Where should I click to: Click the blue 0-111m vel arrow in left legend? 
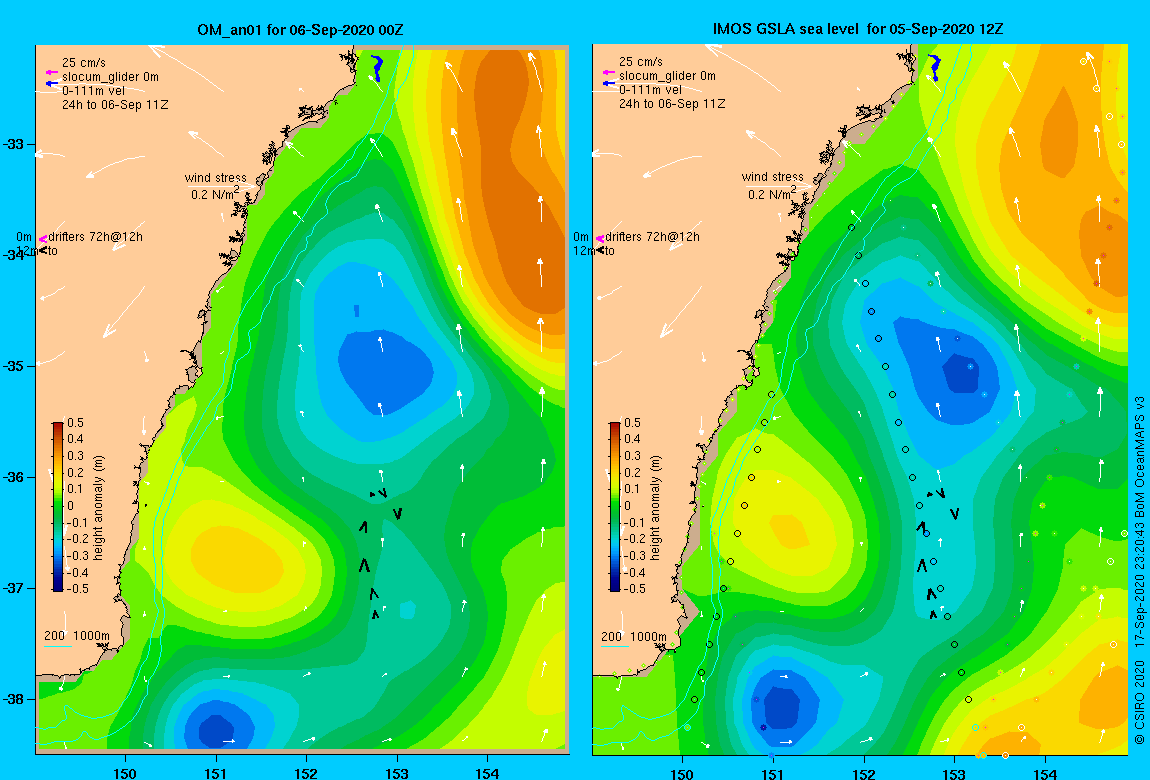(x=51, y=84)
